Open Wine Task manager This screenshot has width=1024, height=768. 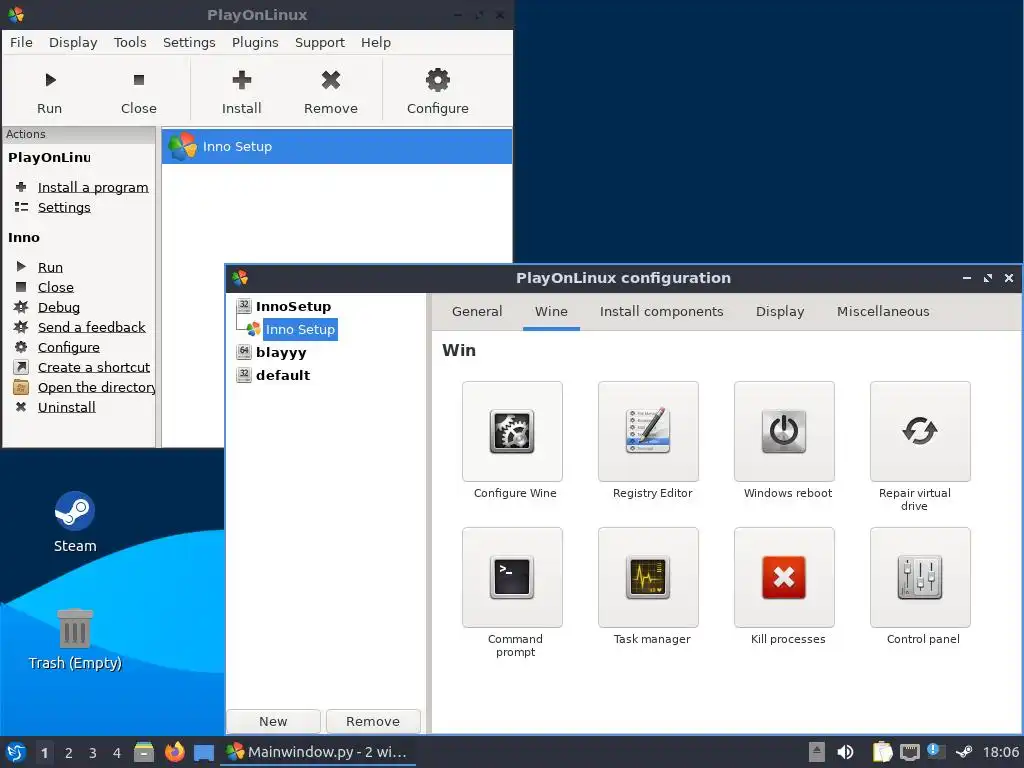tap(648, 577)
